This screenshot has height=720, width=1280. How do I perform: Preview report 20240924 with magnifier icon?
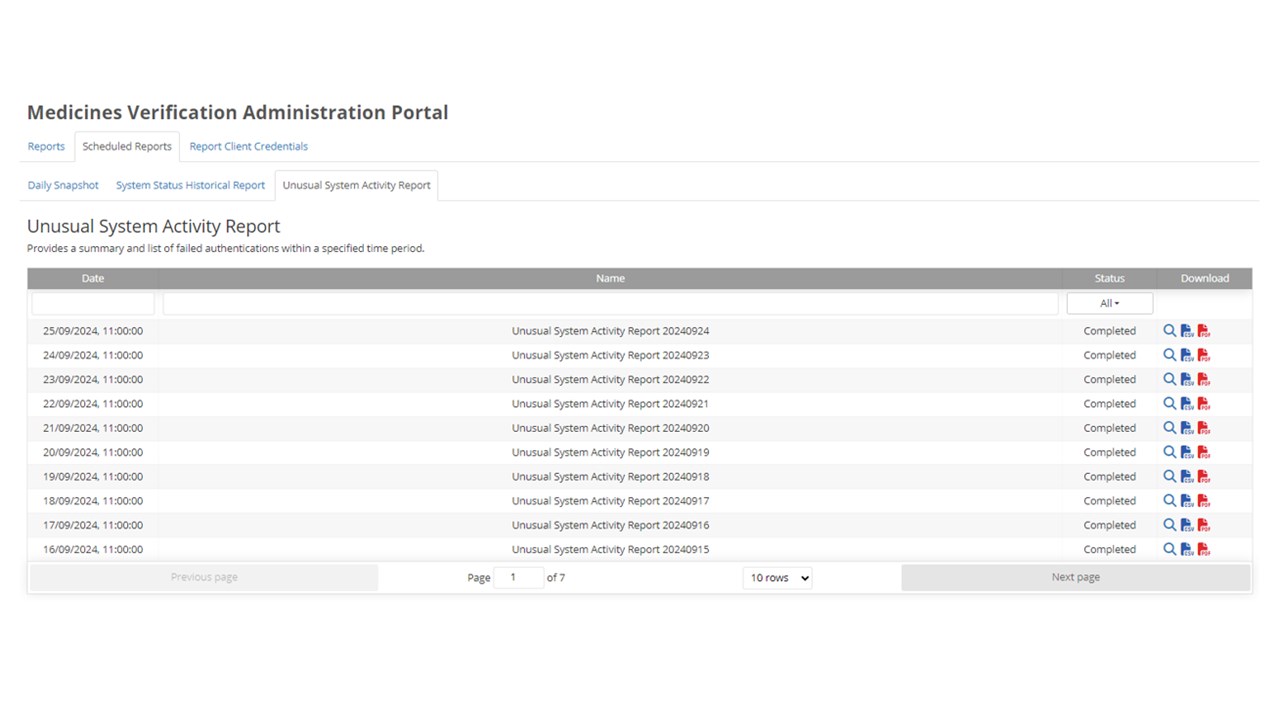(1169, 331)
